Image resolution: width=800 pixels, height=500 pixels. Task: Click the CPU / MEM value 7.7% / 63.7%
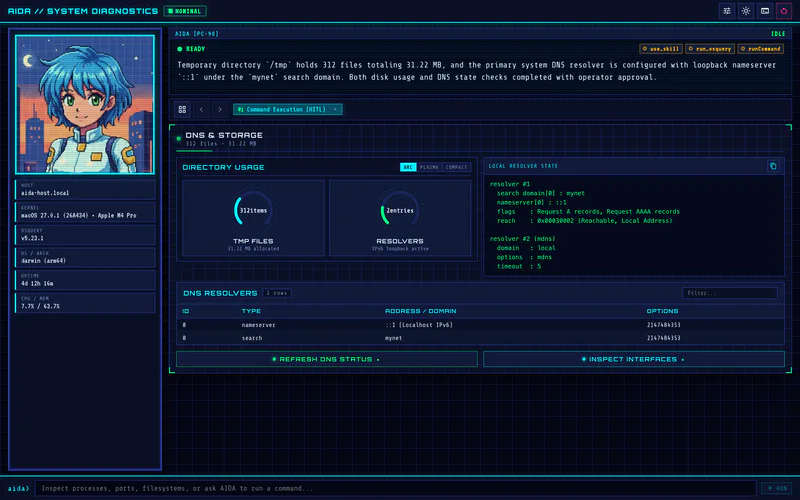(x=40, y=306)
